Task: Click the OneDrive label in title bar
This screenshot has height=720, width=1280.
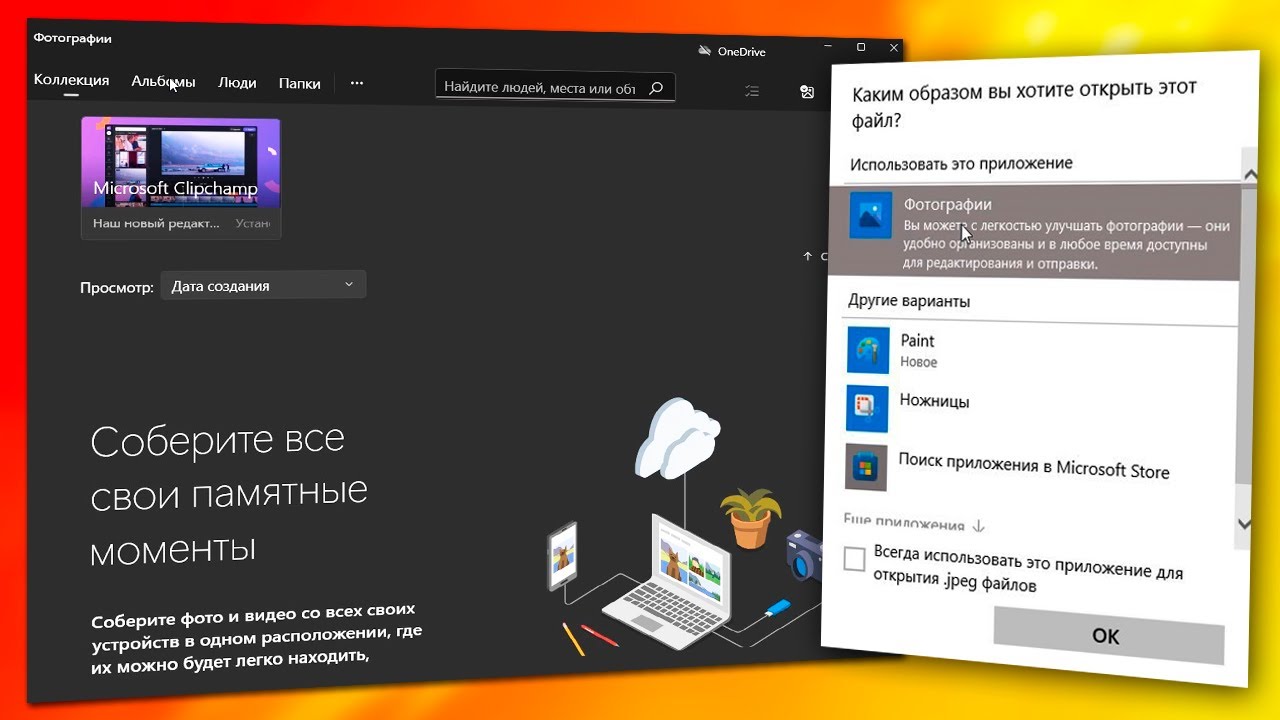Action: click(741, 52)
